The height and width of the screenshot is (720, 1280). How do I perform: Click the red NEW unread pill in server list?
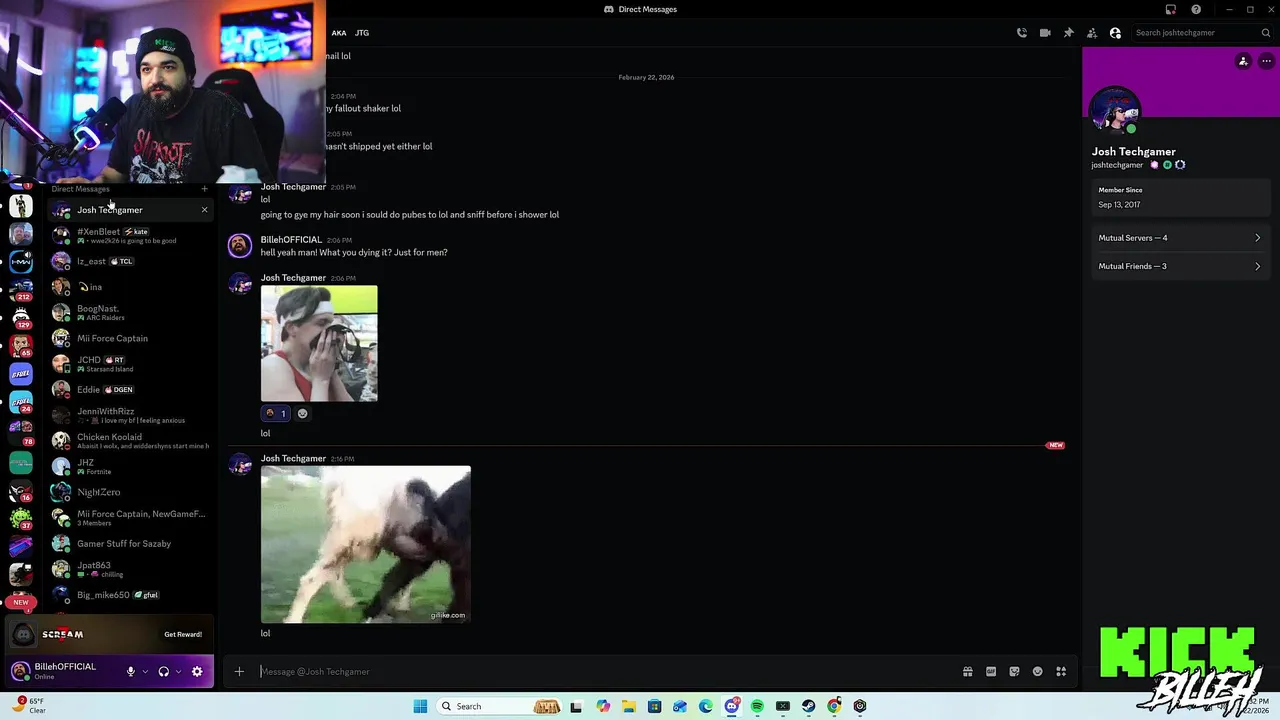click(21, 602)
